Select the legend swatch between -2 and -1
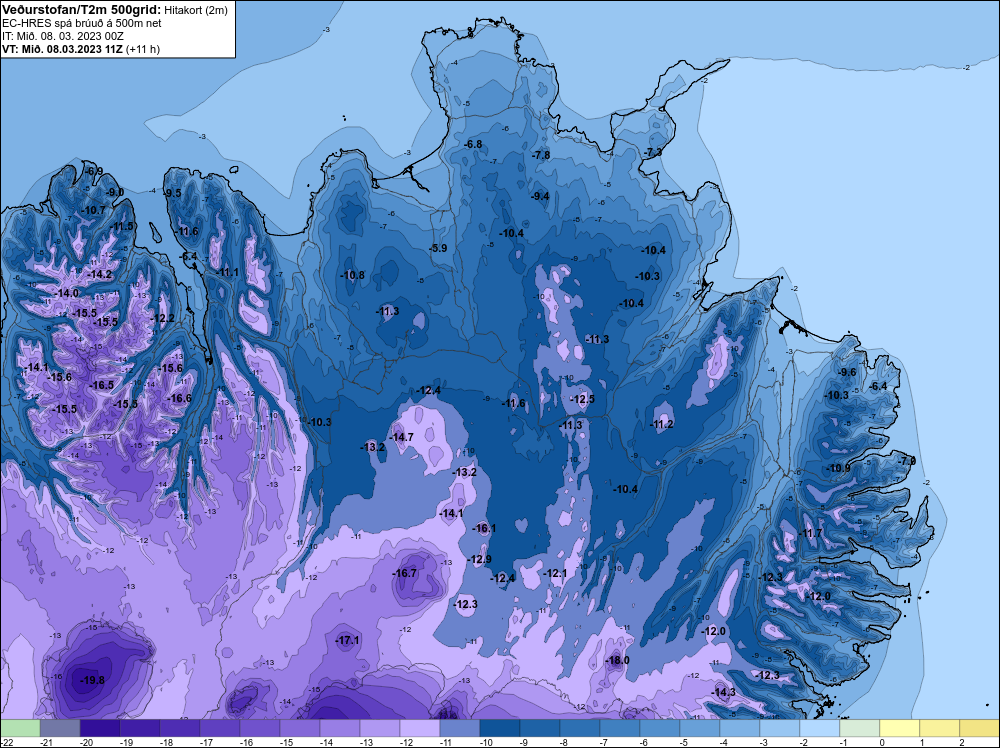 (820, 728)
